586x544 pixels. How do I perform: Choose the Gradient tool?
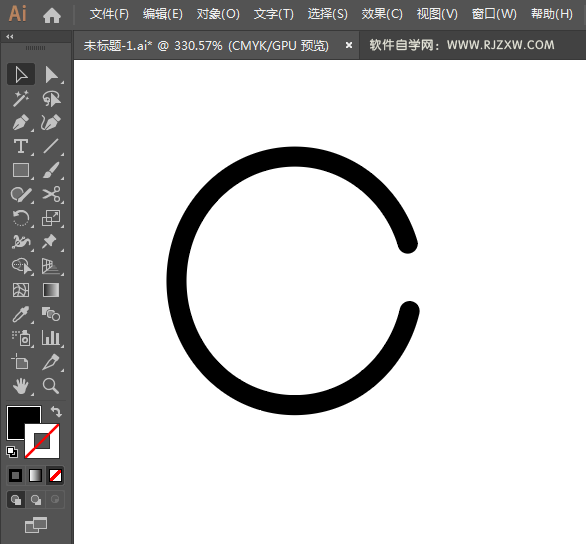click(51, 290)
